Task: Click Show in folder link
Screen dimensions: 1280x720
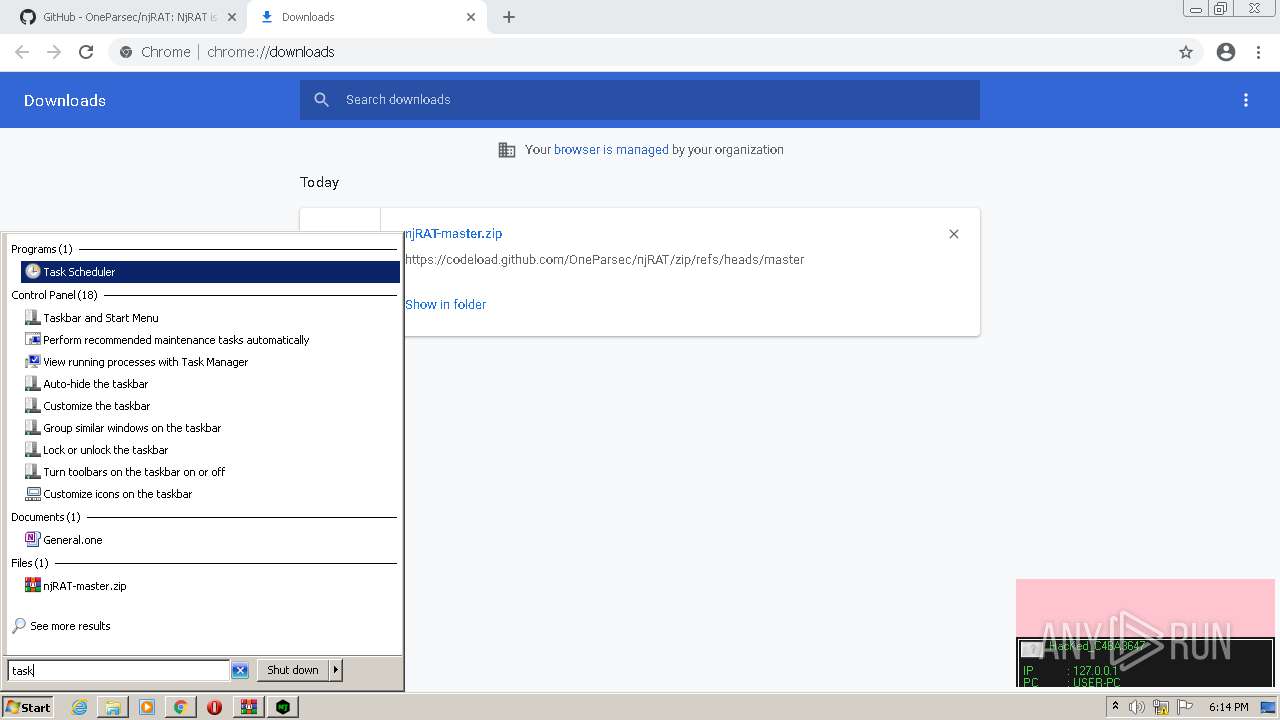Action: click(446, 305)
